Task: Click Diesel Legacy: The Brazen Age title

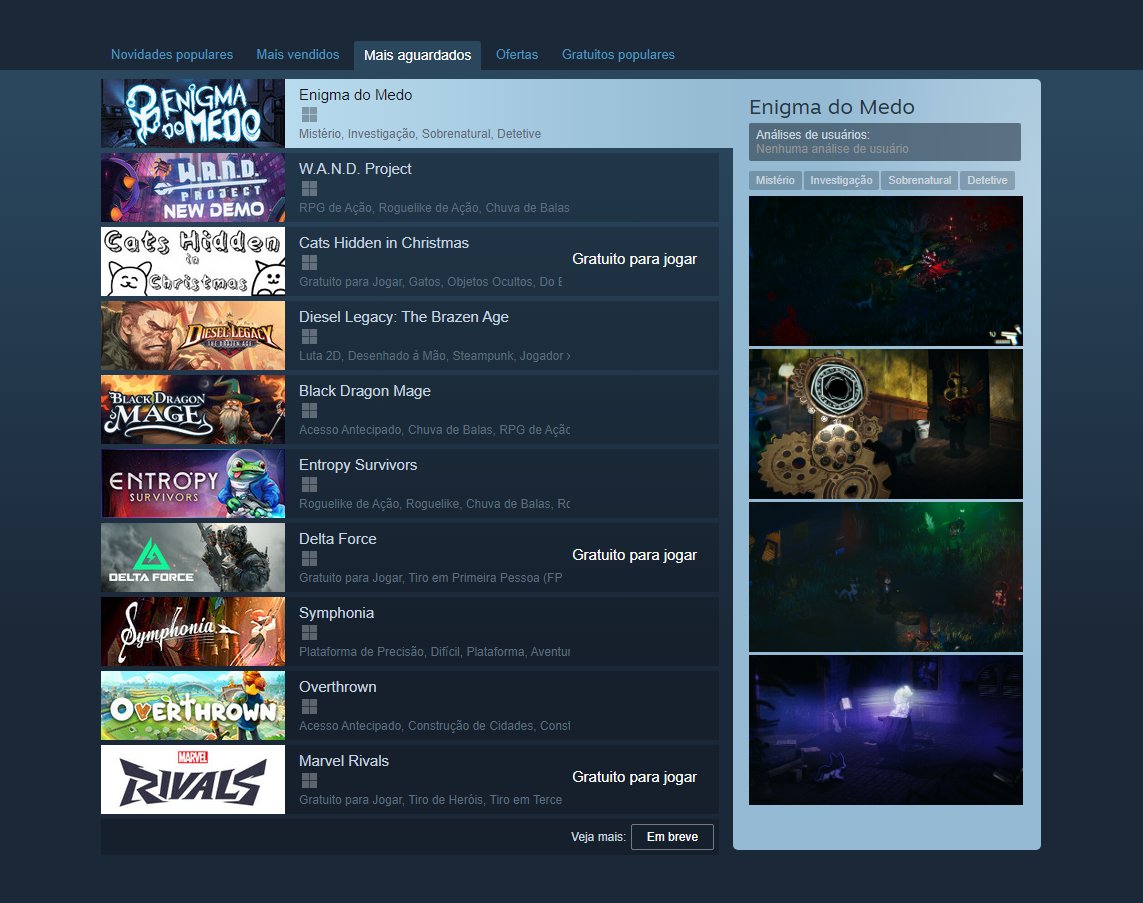Action: pos(404,317)
